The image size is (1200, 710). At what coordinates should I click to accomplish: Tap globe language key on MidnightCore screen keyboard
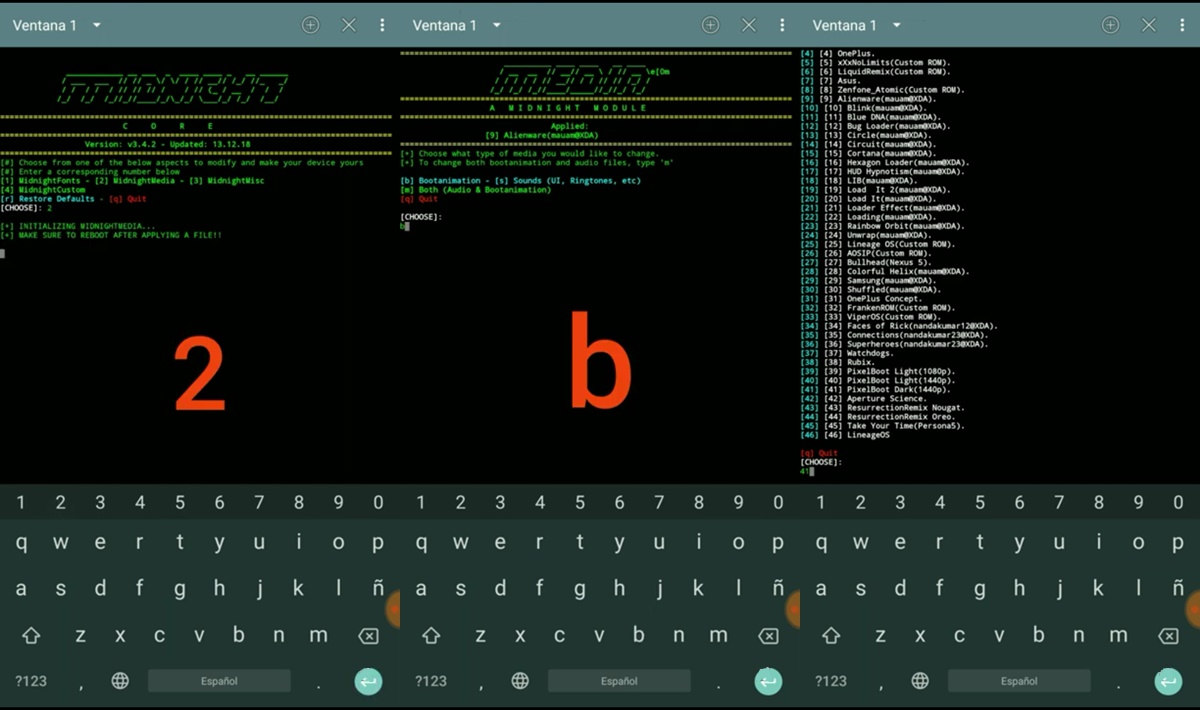click(x=120, y=681)
